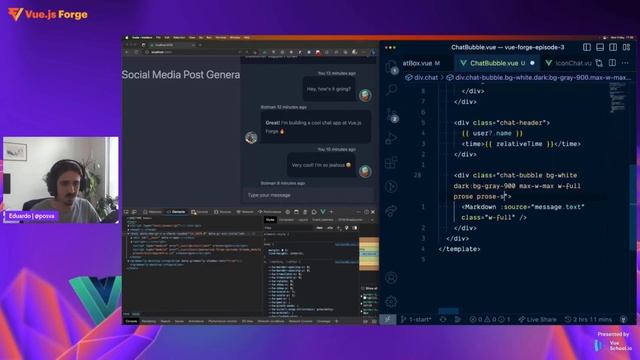Screen dimensions: 640x360
Task: Open editor More Actions ellipsis
Action: click(625, 63)
